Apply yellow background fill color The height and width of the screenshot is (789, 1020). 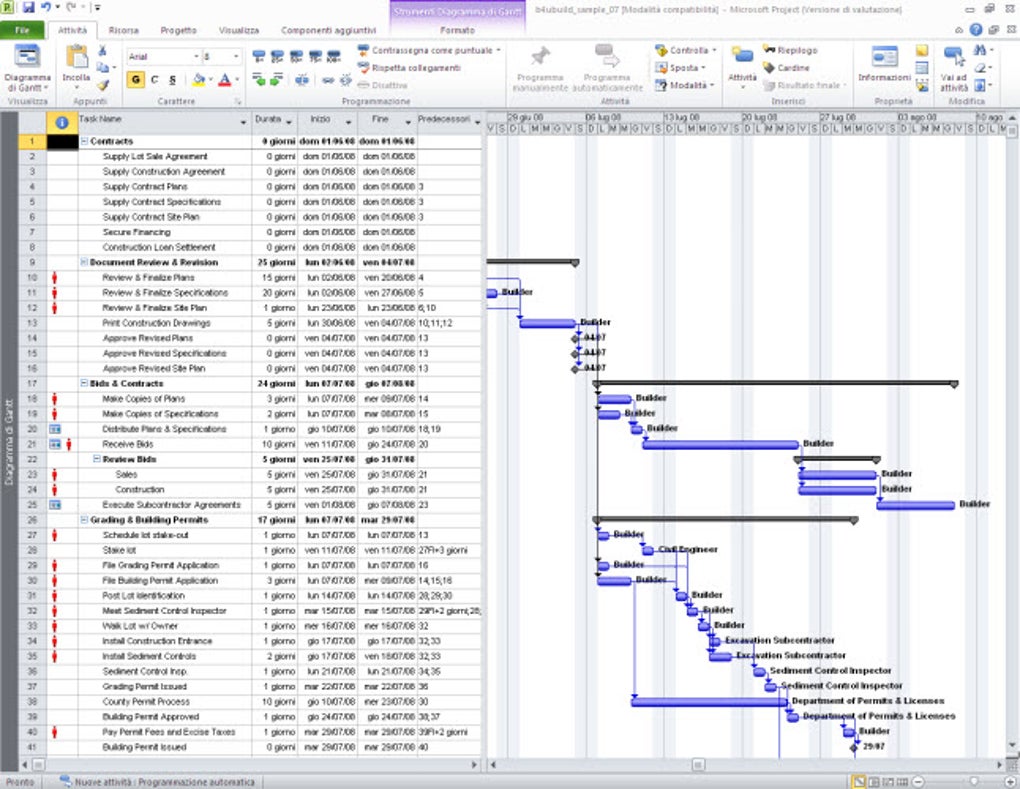tap(198, 79)
